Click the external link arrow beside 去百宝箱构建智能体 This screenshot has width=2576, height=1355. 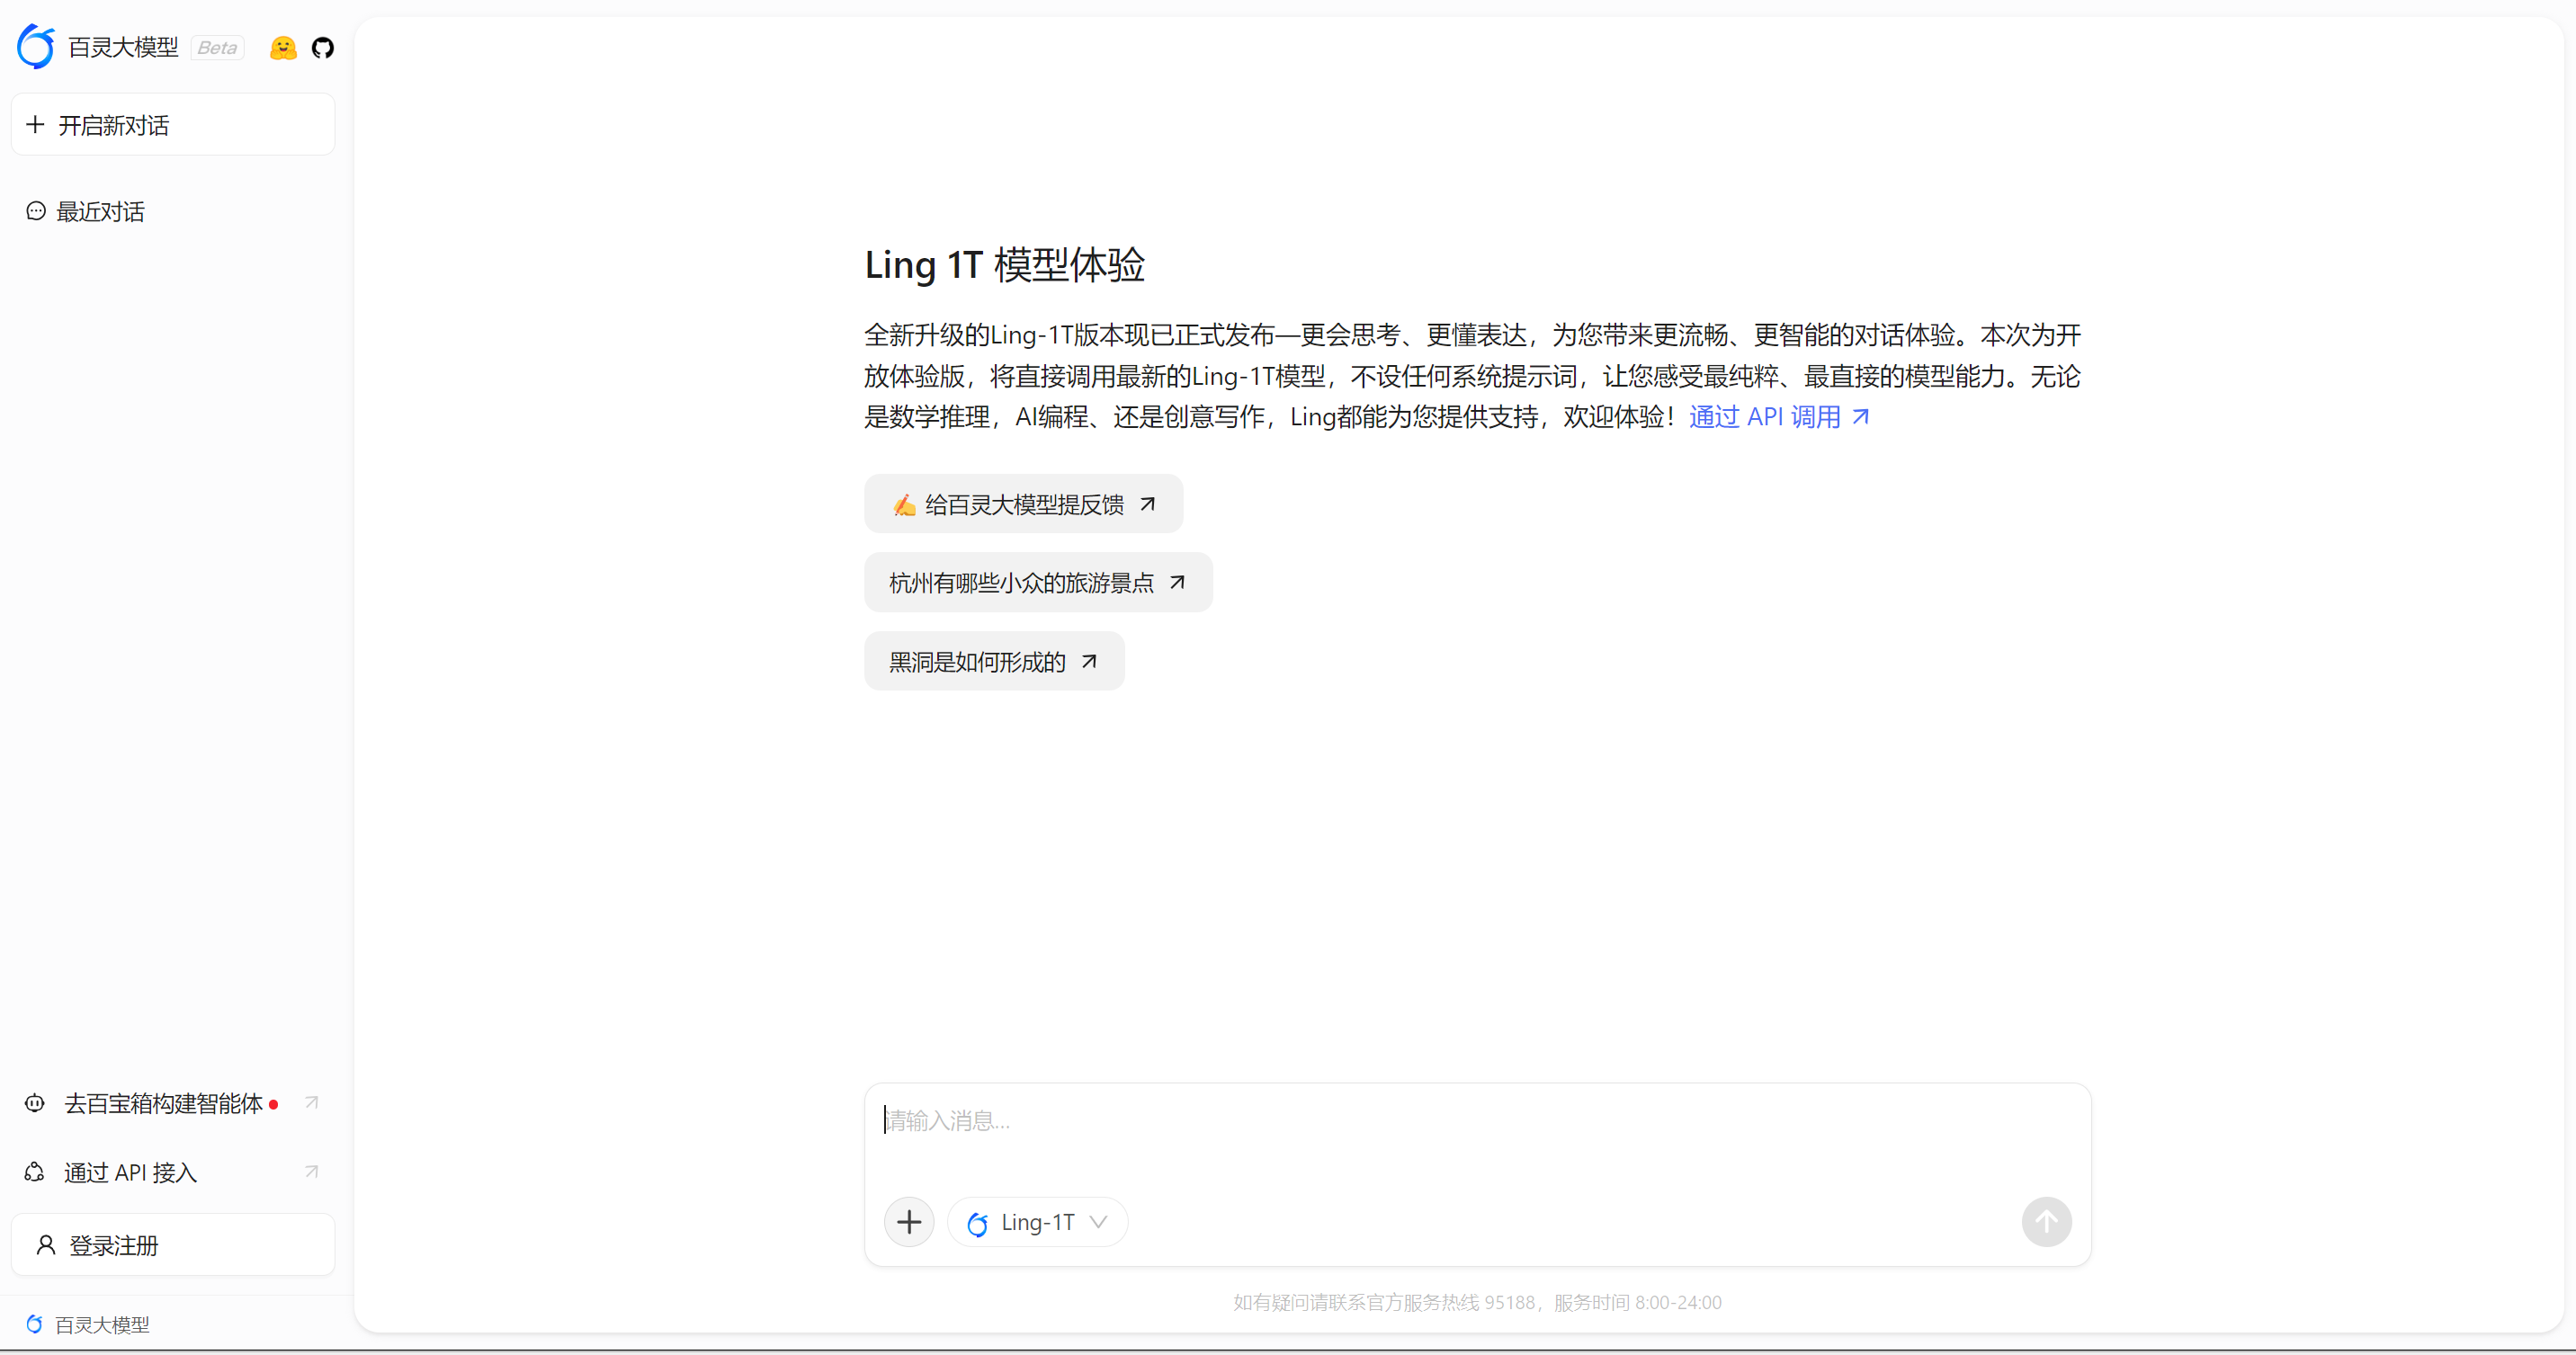click(x=310, y=1102)
